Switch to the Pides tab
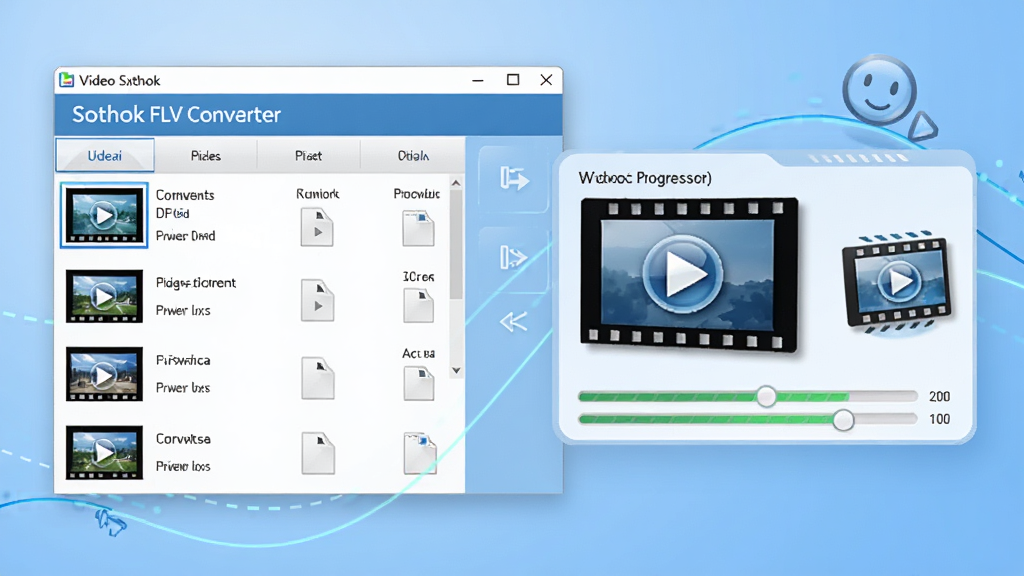Screen dimensions: 1024x576 206,155
